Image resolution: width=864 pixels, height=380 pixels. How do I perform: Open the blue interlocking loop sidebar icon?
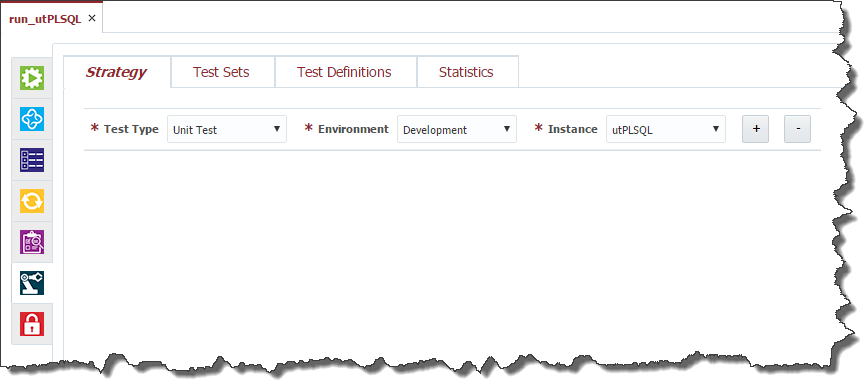pyautogui.click(x=32, y=119)
